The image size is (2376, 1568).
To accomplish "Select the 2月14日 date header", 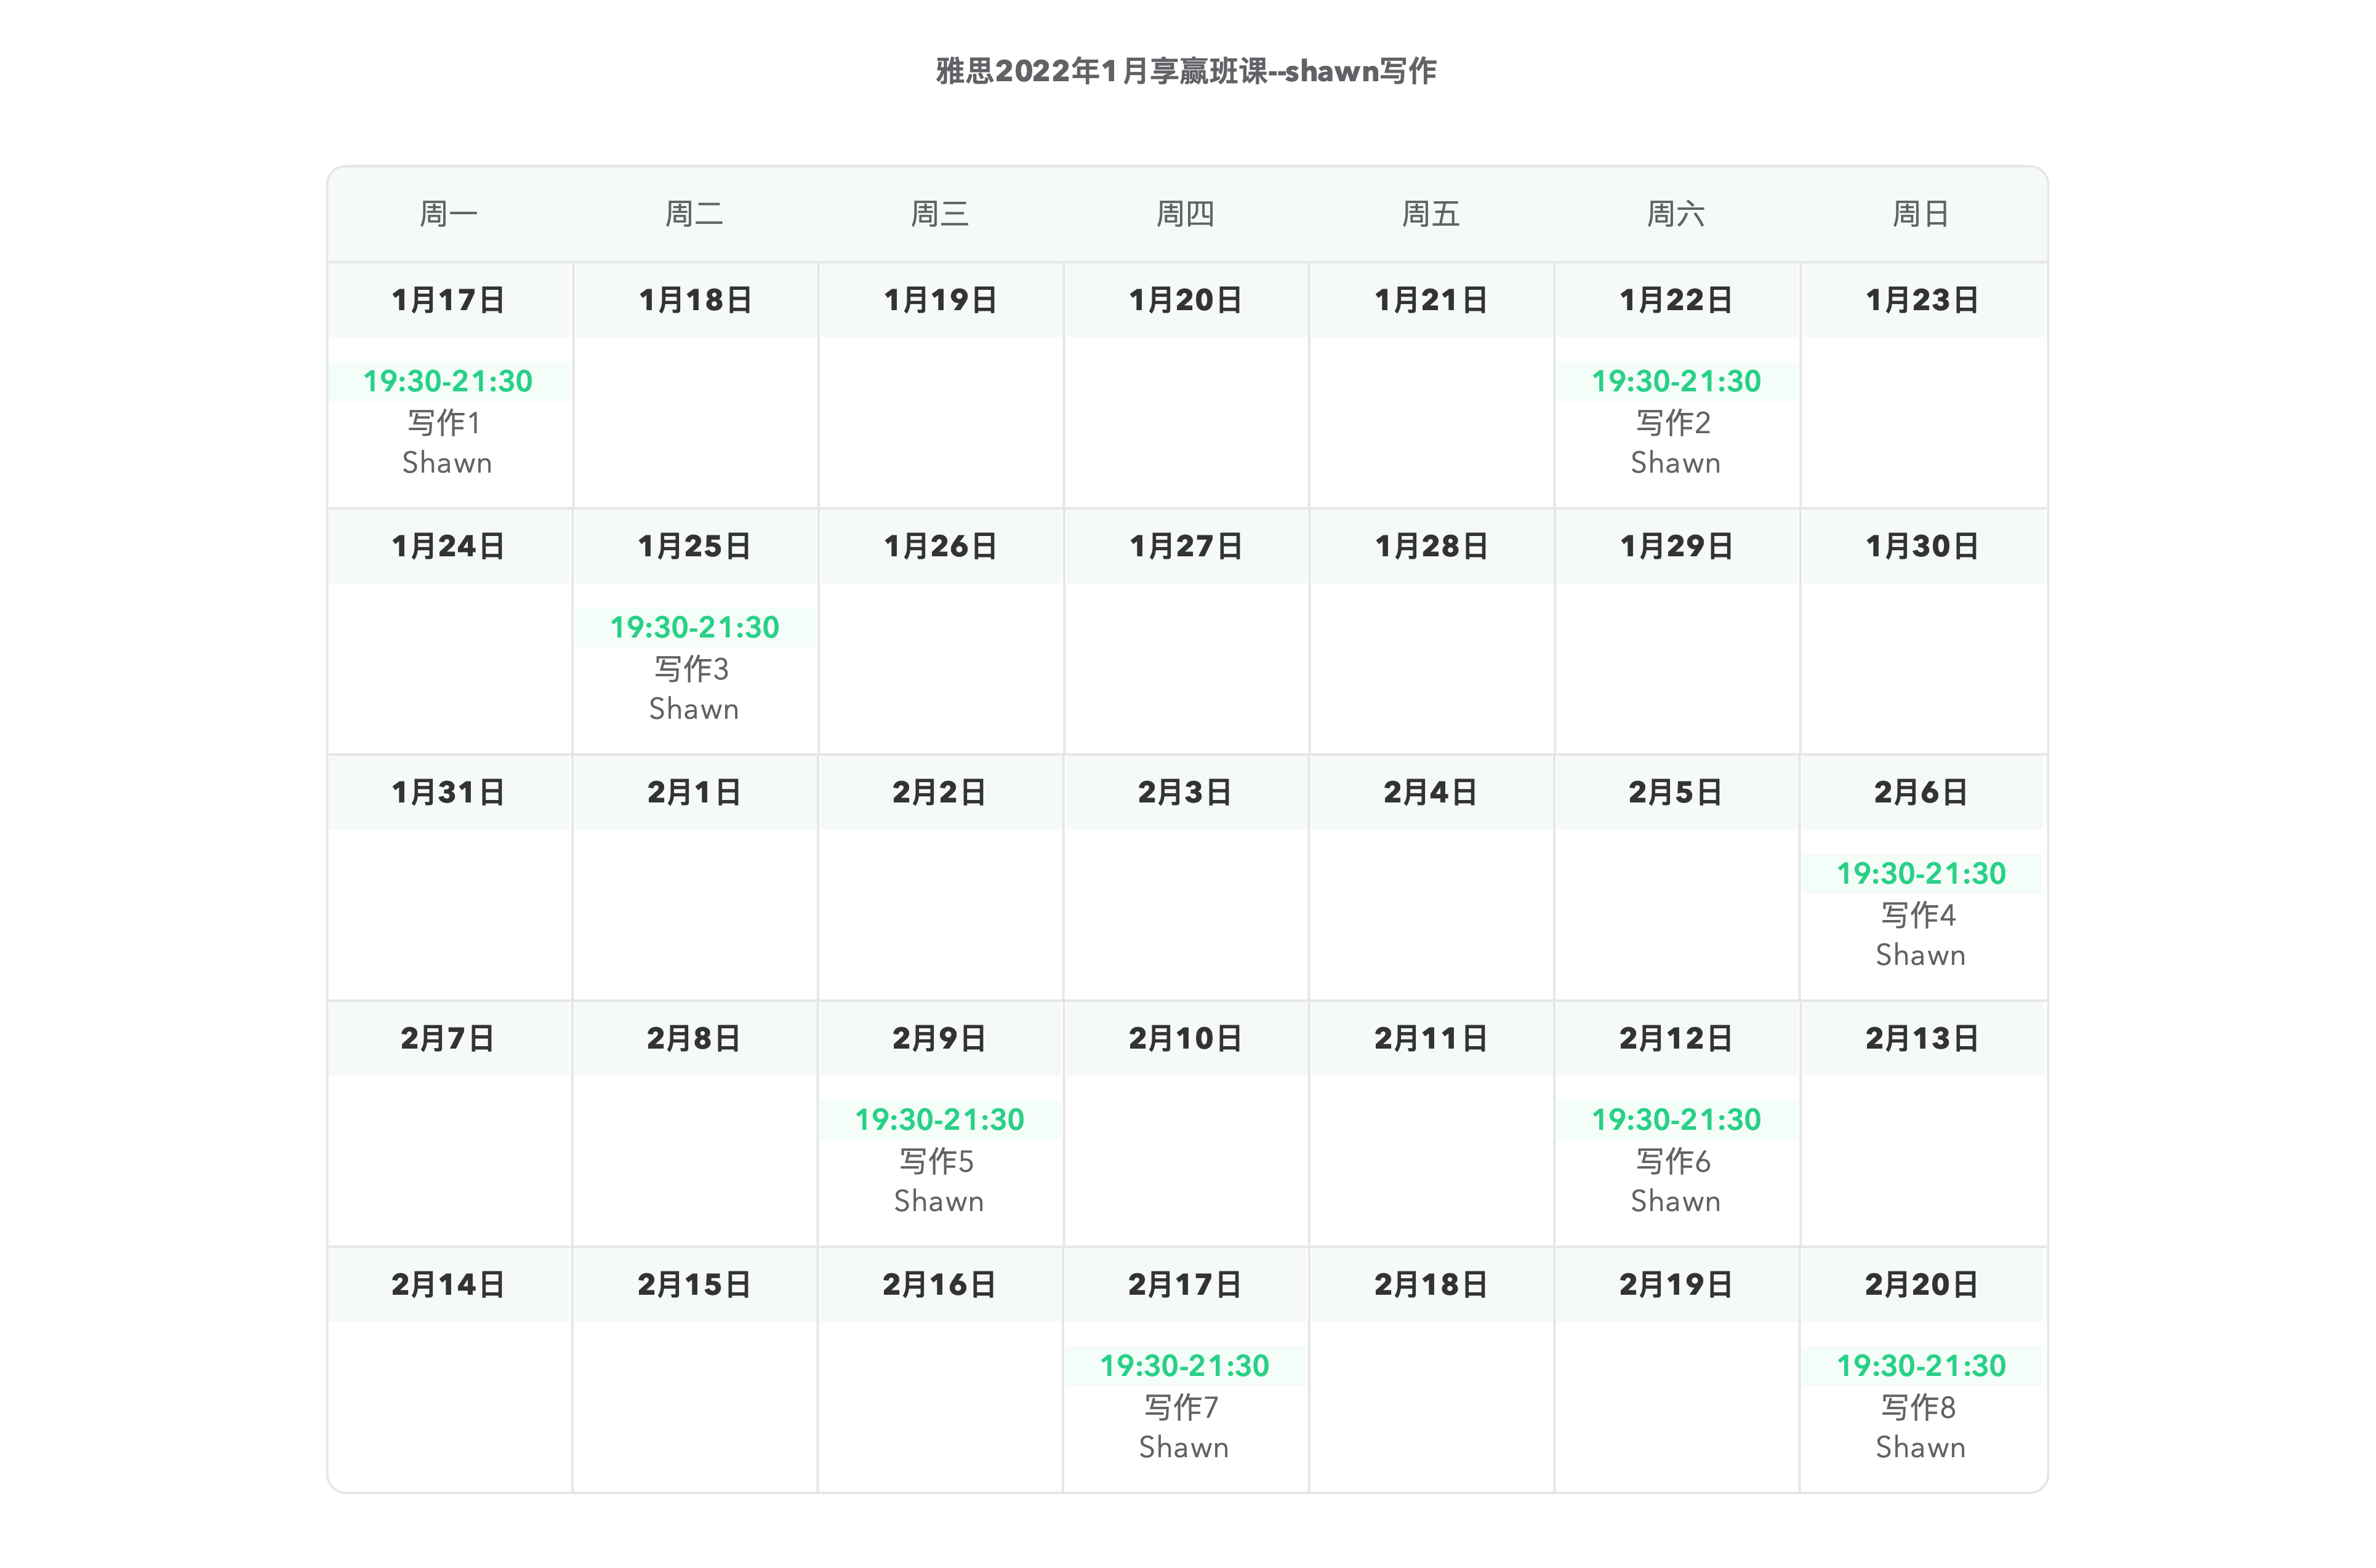I will click(x=449, y=1285).
